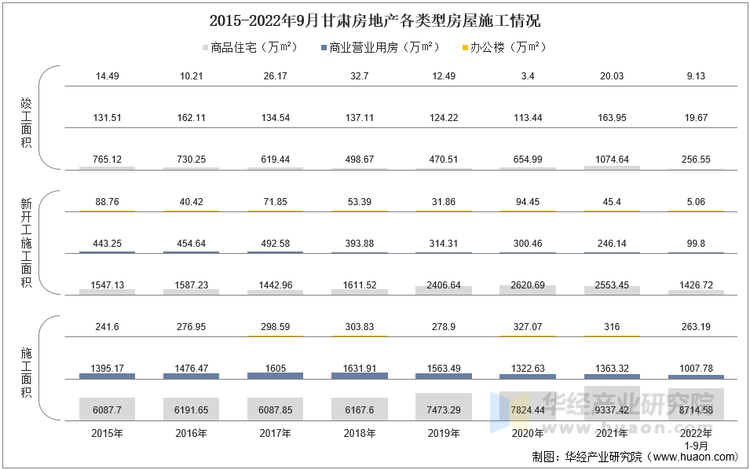Viewport: 750px width, 470px height.
Task: Click the gray 商品住宅 legend swatch
Action: [205, 48]
